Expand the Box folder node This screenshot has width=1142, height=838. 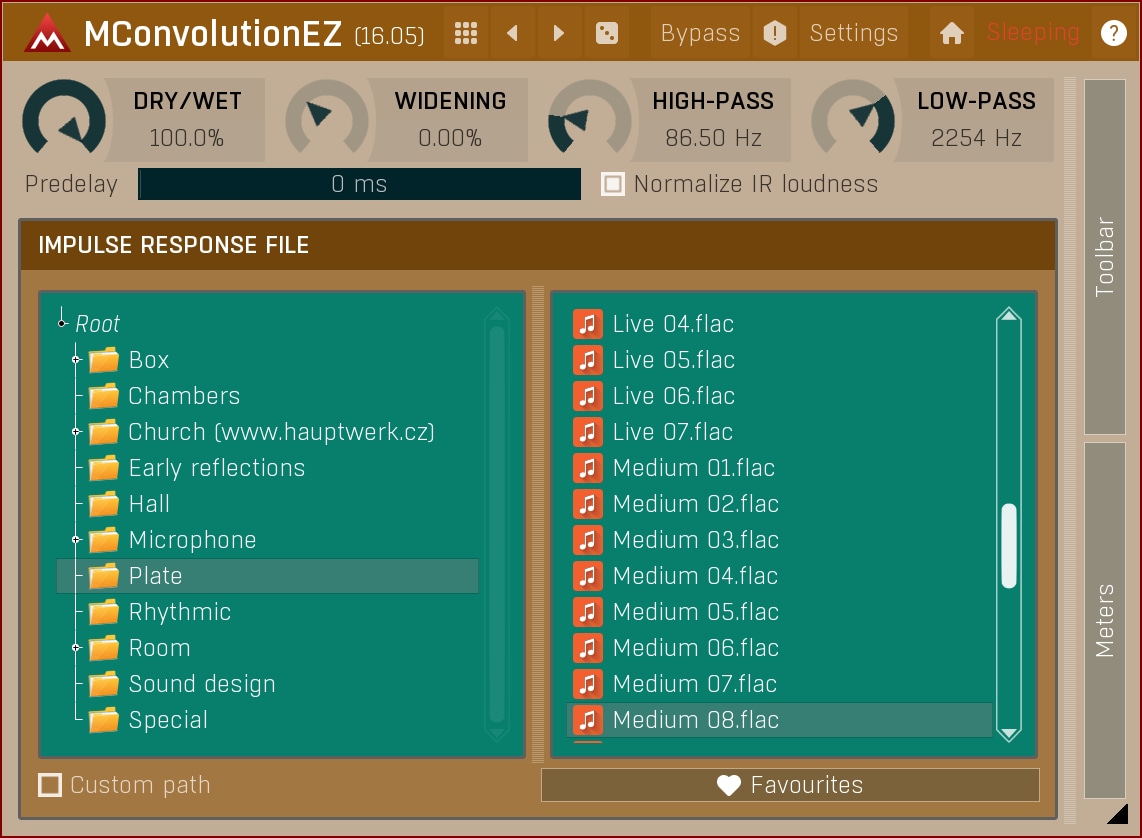coord(76,360)
